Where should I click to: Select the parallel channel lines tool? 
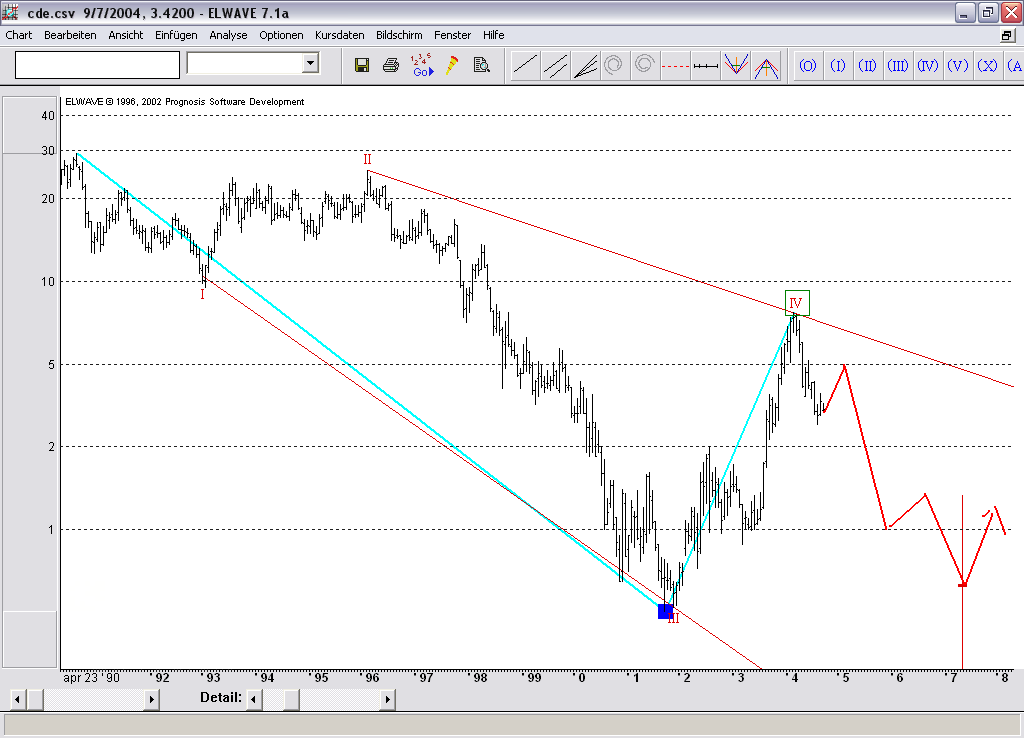[x=555, y=65]
